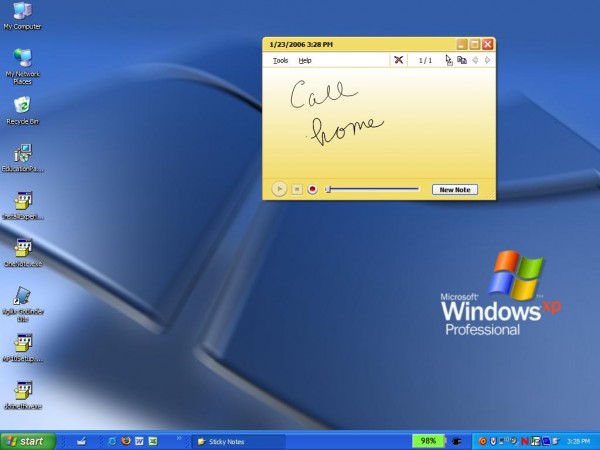Image resolution: width=600 pixels, height=450 pixels.
Task: Open the Tools menu in Sticky Notes
Action: click(x=280, y=60)
